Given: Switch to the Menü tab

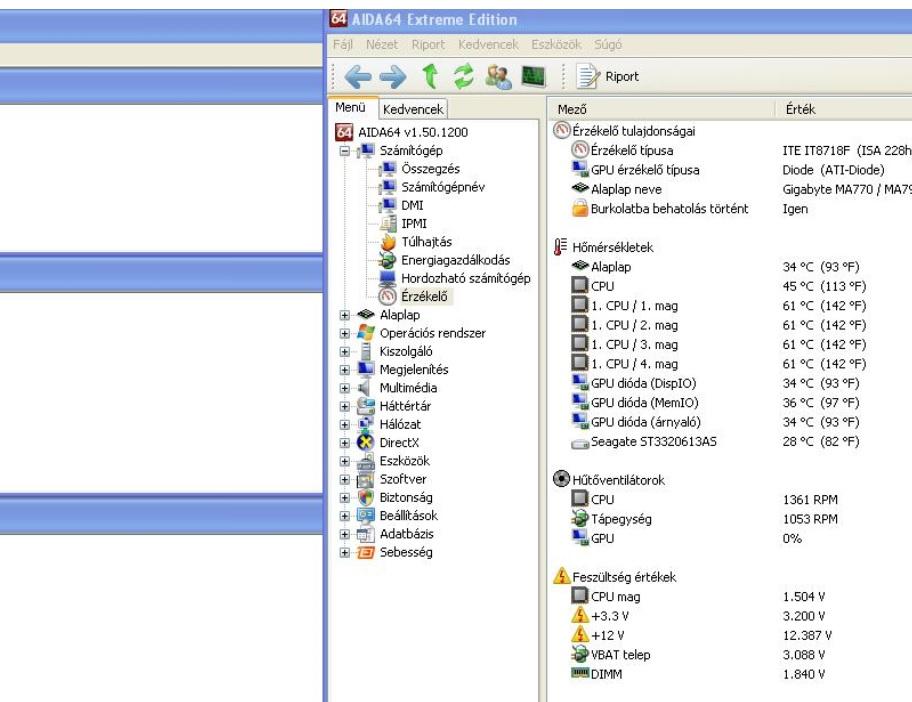Looking at the screenshot, I should pos(350,108).
